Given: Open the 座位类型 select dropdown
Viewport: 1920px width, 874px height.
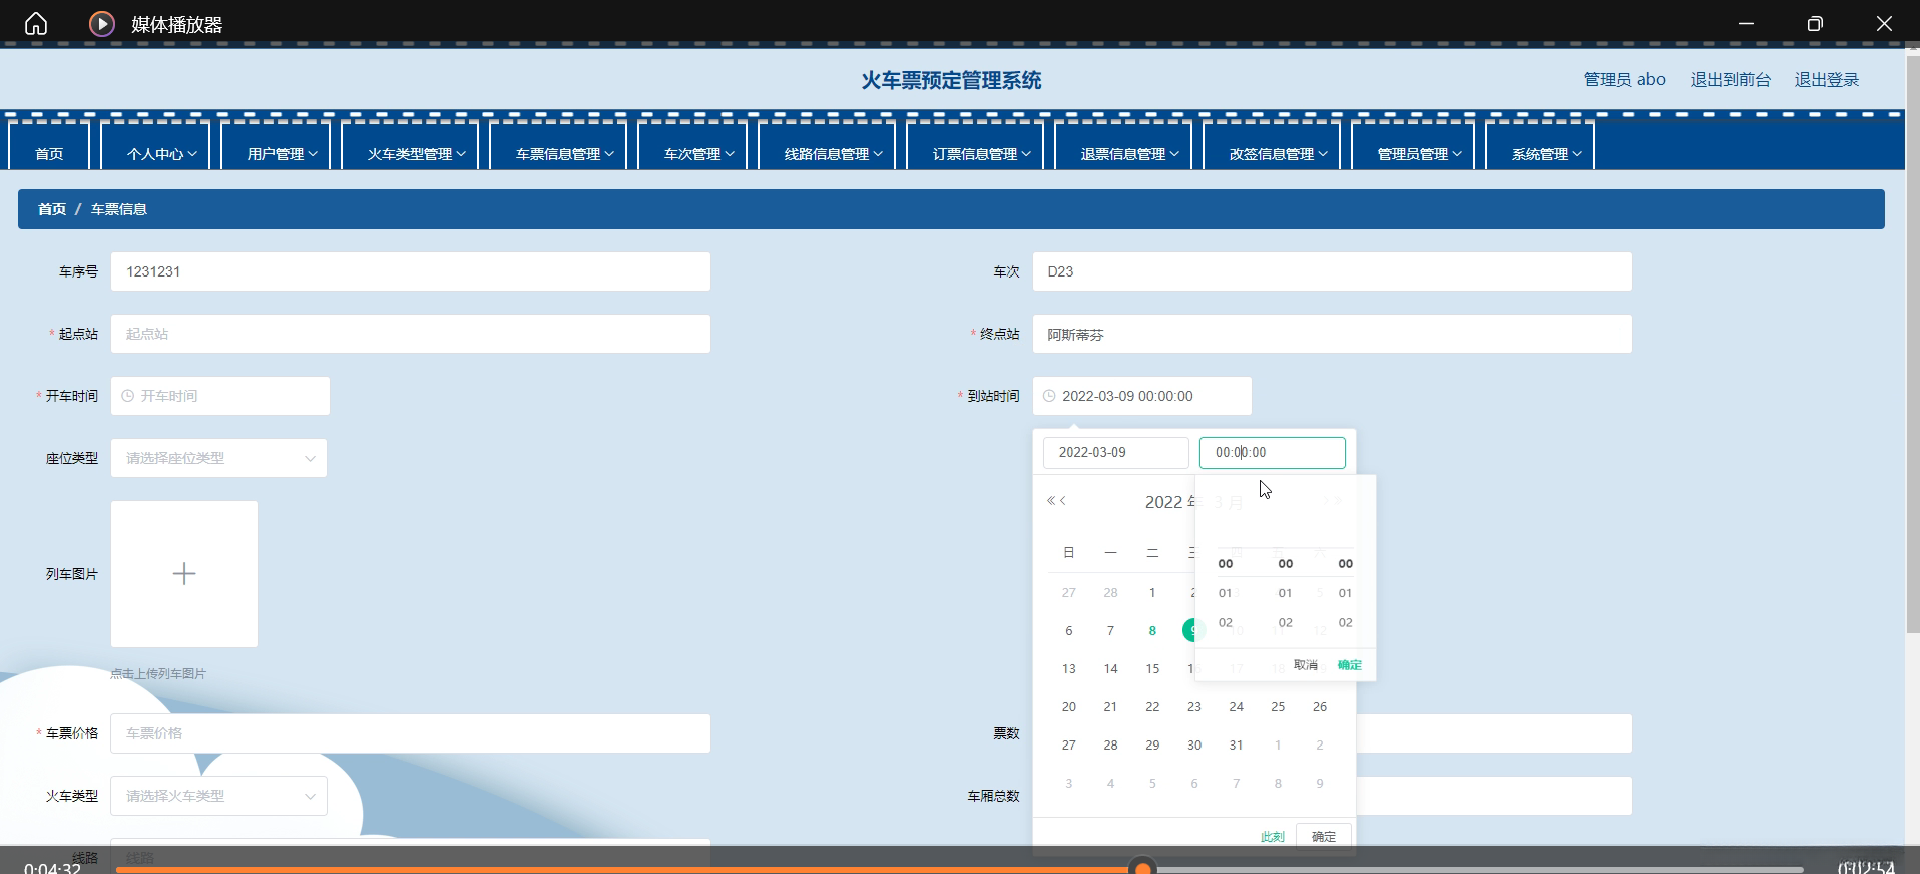Looking at the screenshot, I should (x=219, y=458).
